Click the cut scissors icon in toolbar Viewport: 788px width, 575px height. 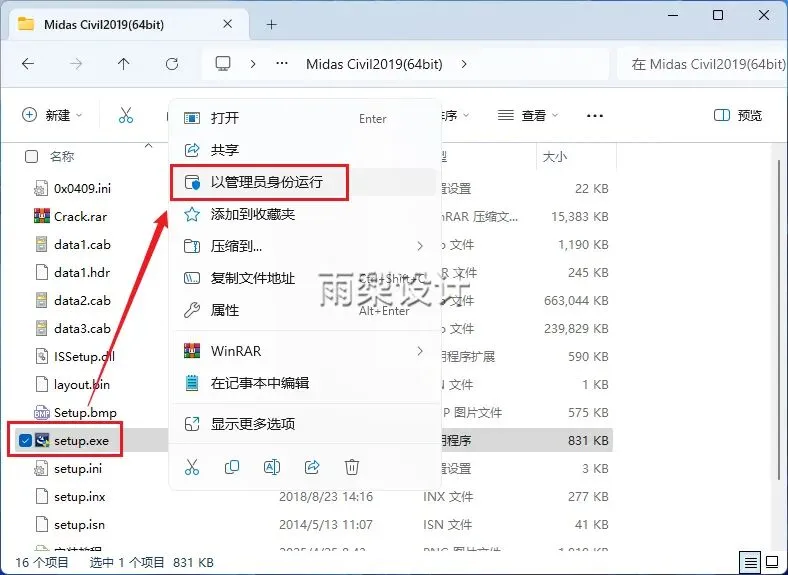point(126,116)
